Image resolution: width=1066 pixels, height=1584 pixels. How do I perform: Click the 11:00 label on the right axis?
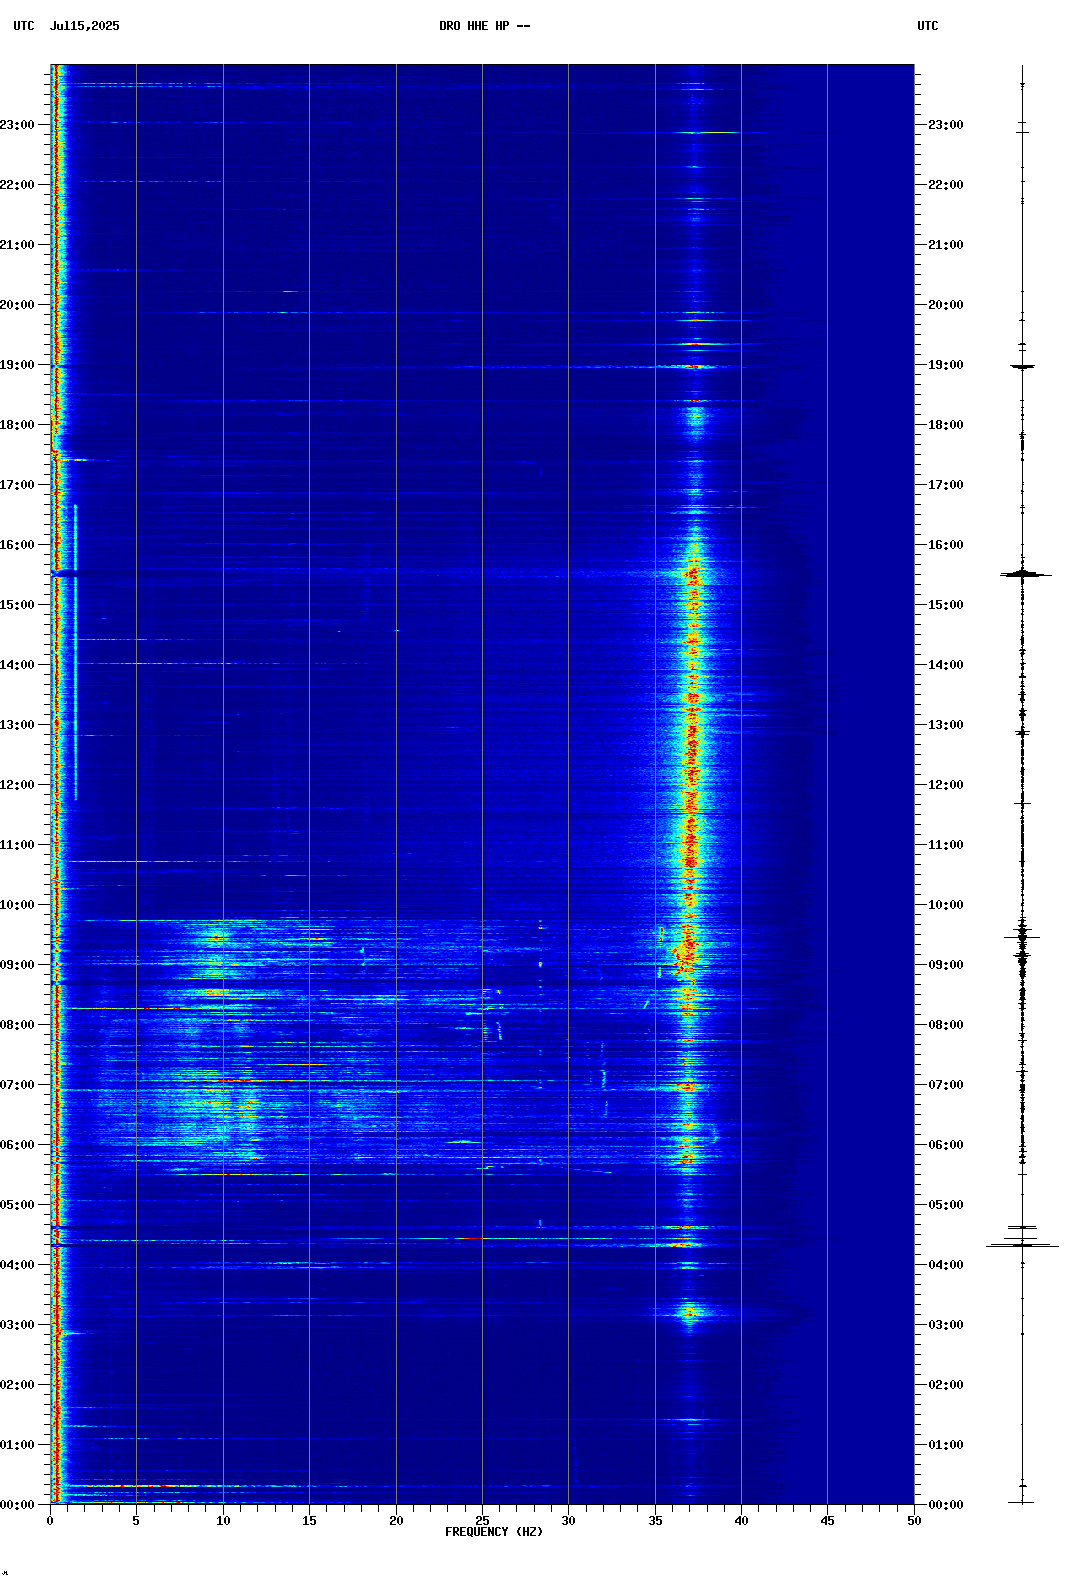946,845
